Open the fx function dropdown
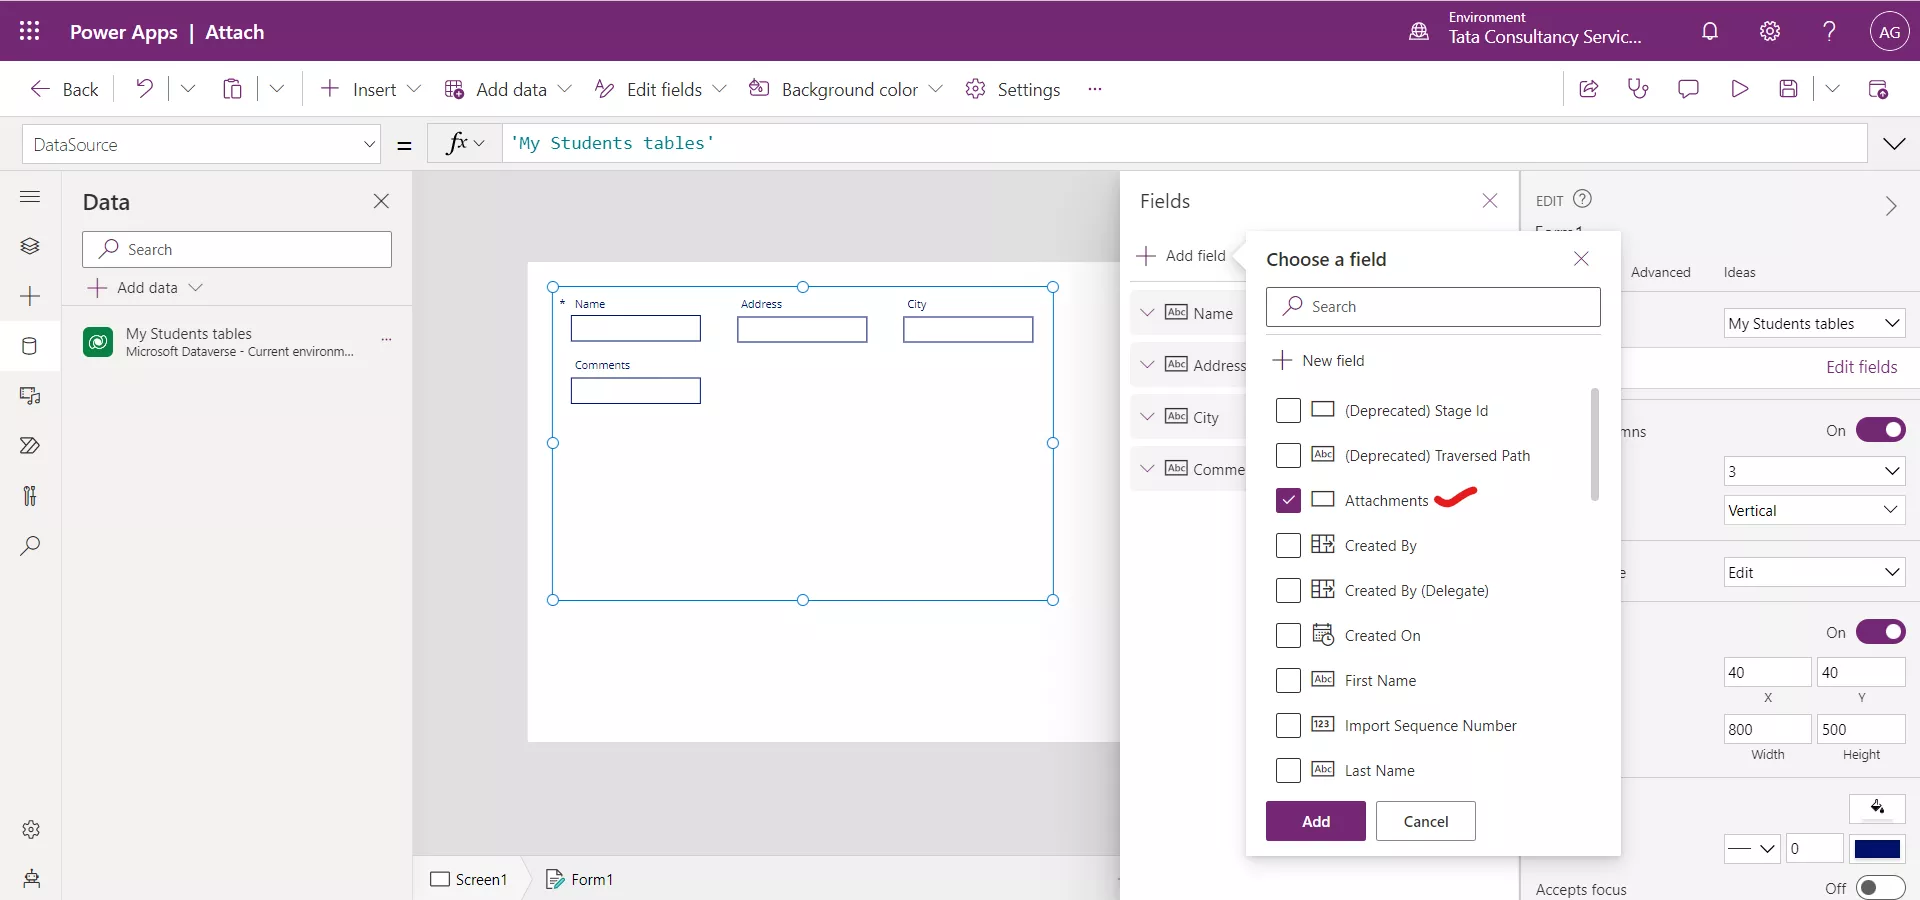The height and width of the screenshot is (900, 1920). pos(465,143)
